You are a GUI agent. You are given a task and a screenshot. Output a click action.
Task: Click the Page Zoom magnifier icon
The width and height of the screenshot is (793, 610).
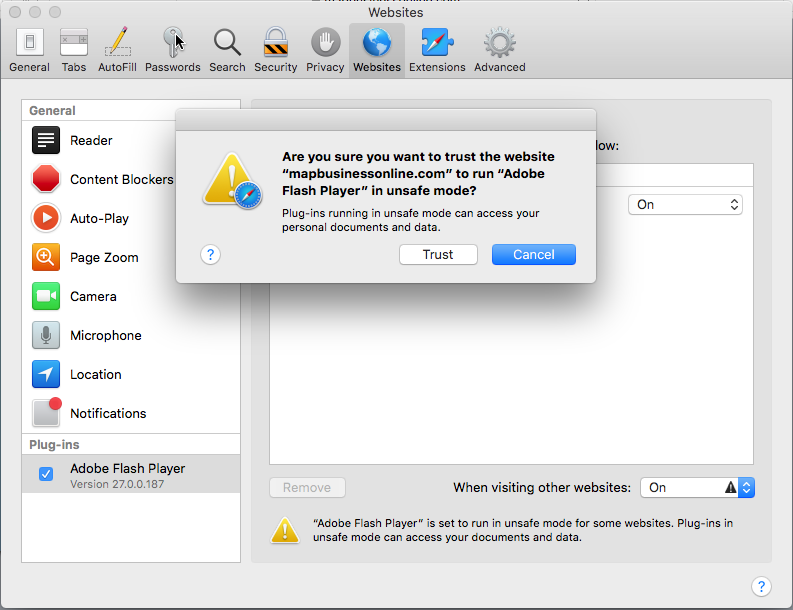click(46, 257)
